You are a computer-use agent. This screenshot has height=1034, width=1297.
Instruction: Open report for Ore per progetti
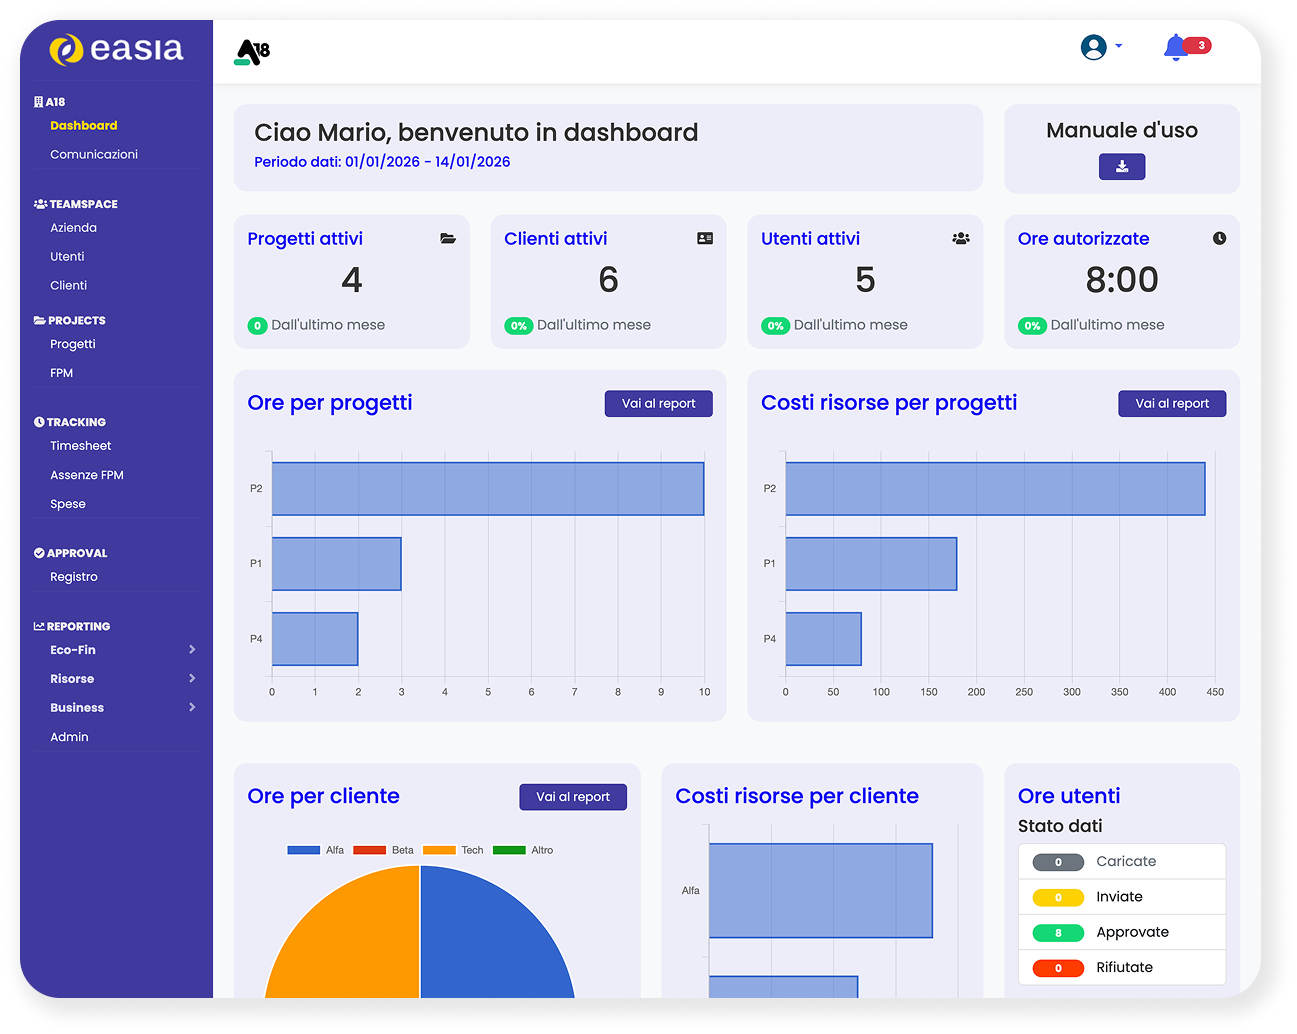point(658,404)
